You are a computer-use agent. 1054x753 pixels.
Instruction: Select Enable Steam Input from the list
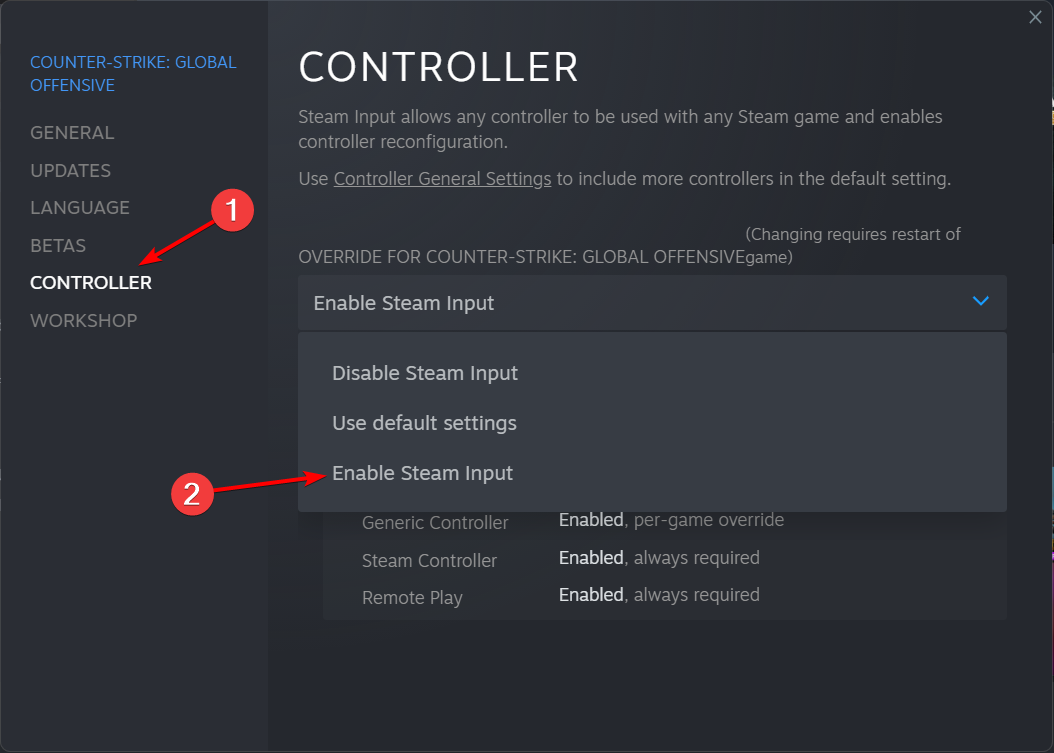click(x=422, y=473)
